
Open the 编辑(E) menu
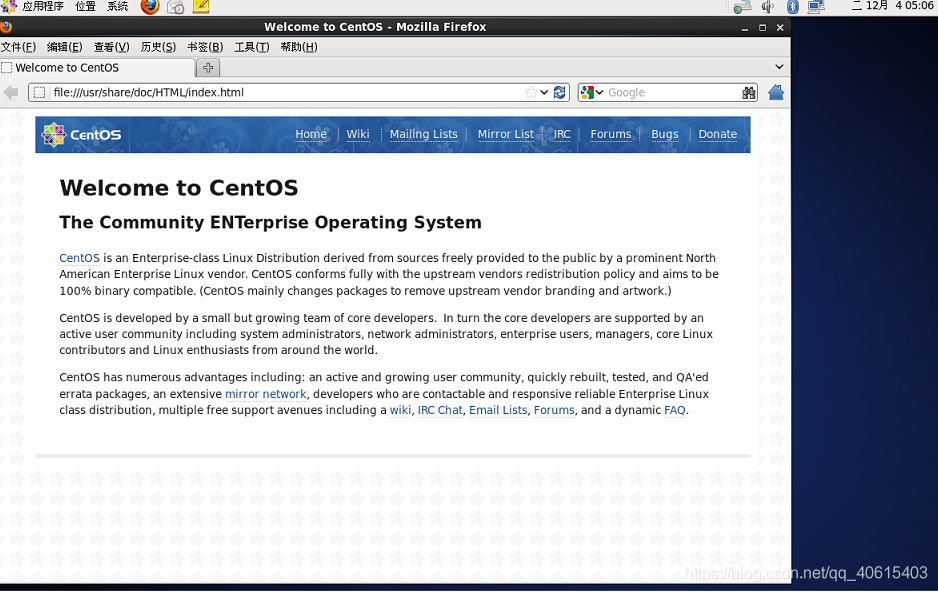click(x=65, y=47)
